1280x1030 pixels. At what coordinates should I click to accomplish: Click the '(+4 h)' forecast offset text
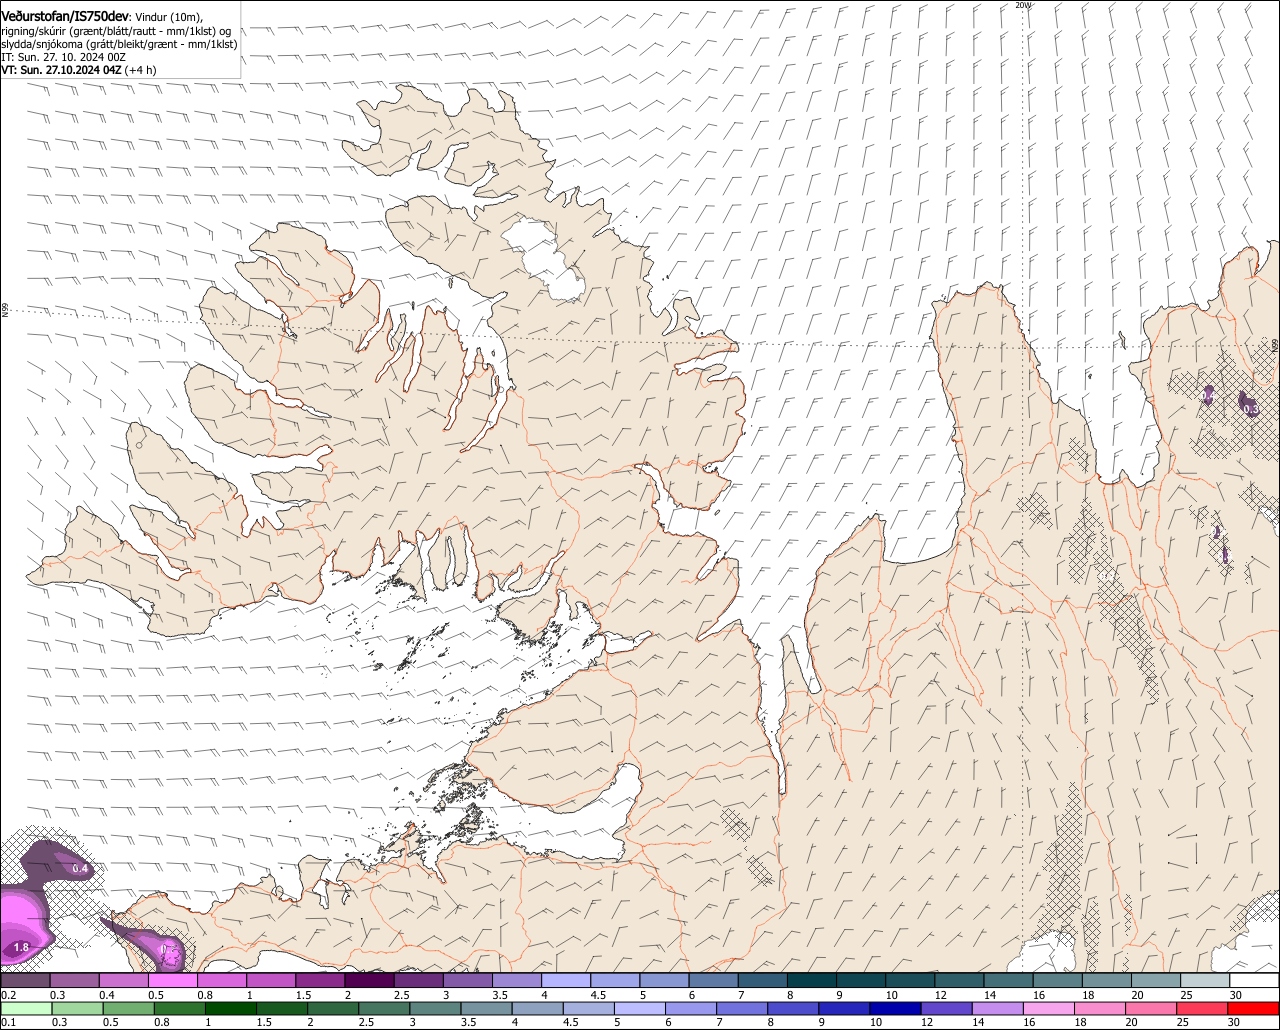tap(141, 70)
